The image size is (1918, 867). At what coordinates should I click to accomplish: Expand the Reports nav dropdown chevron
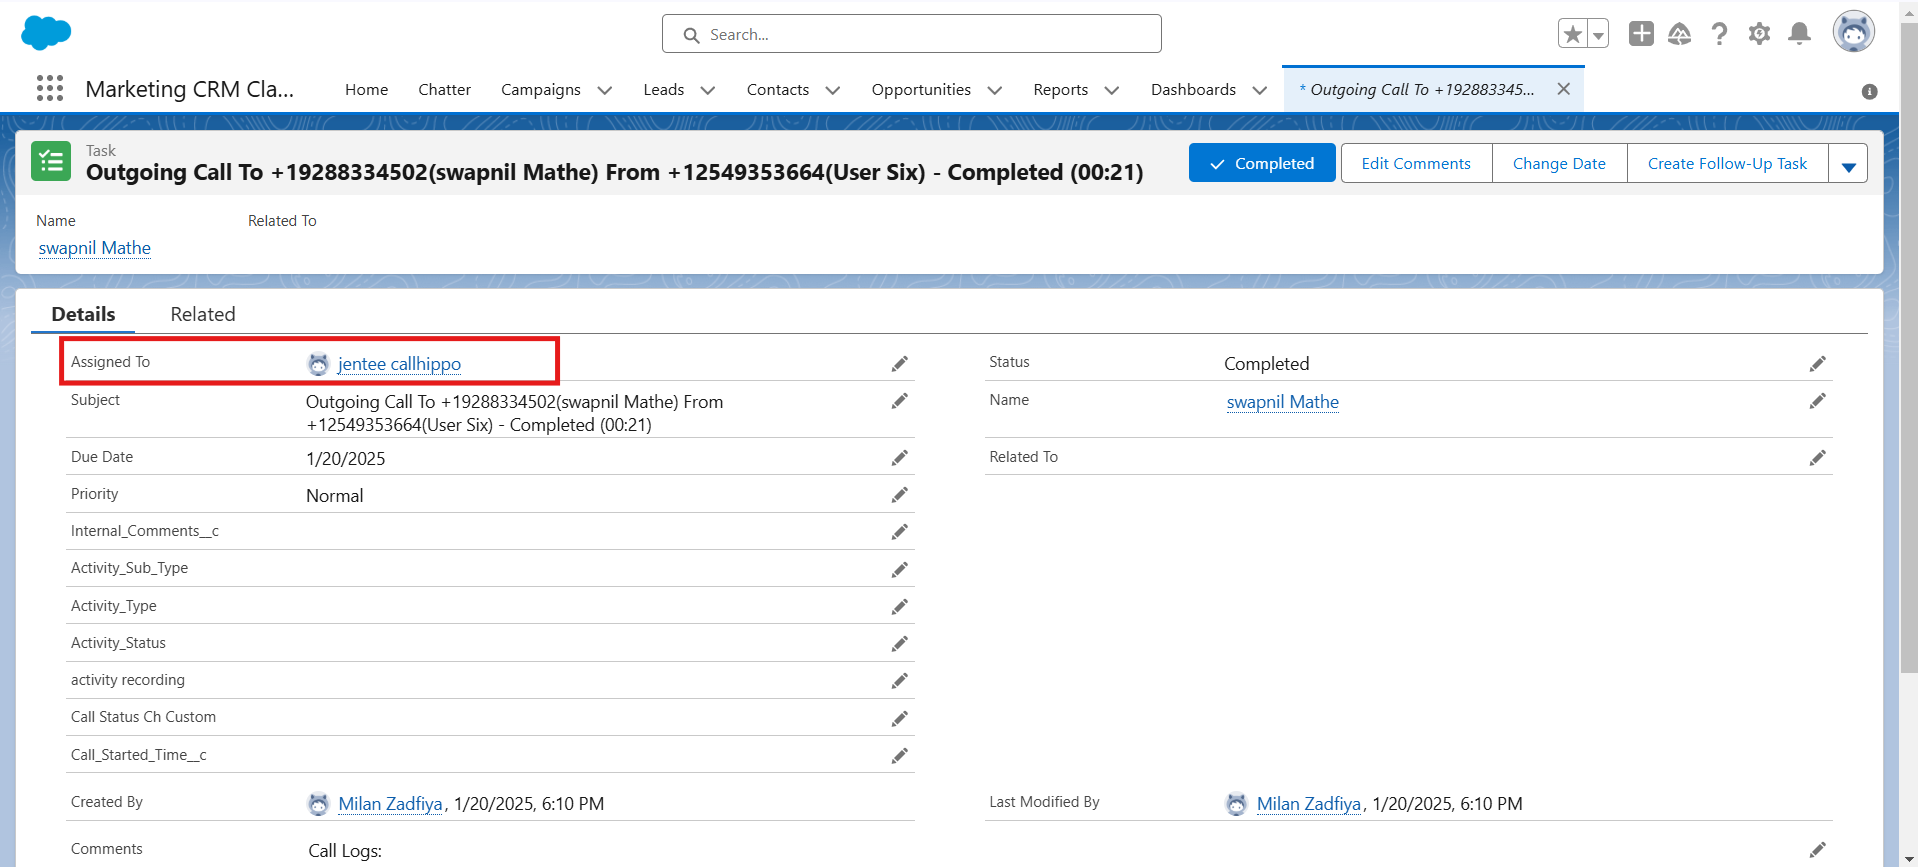point(1112,90)
